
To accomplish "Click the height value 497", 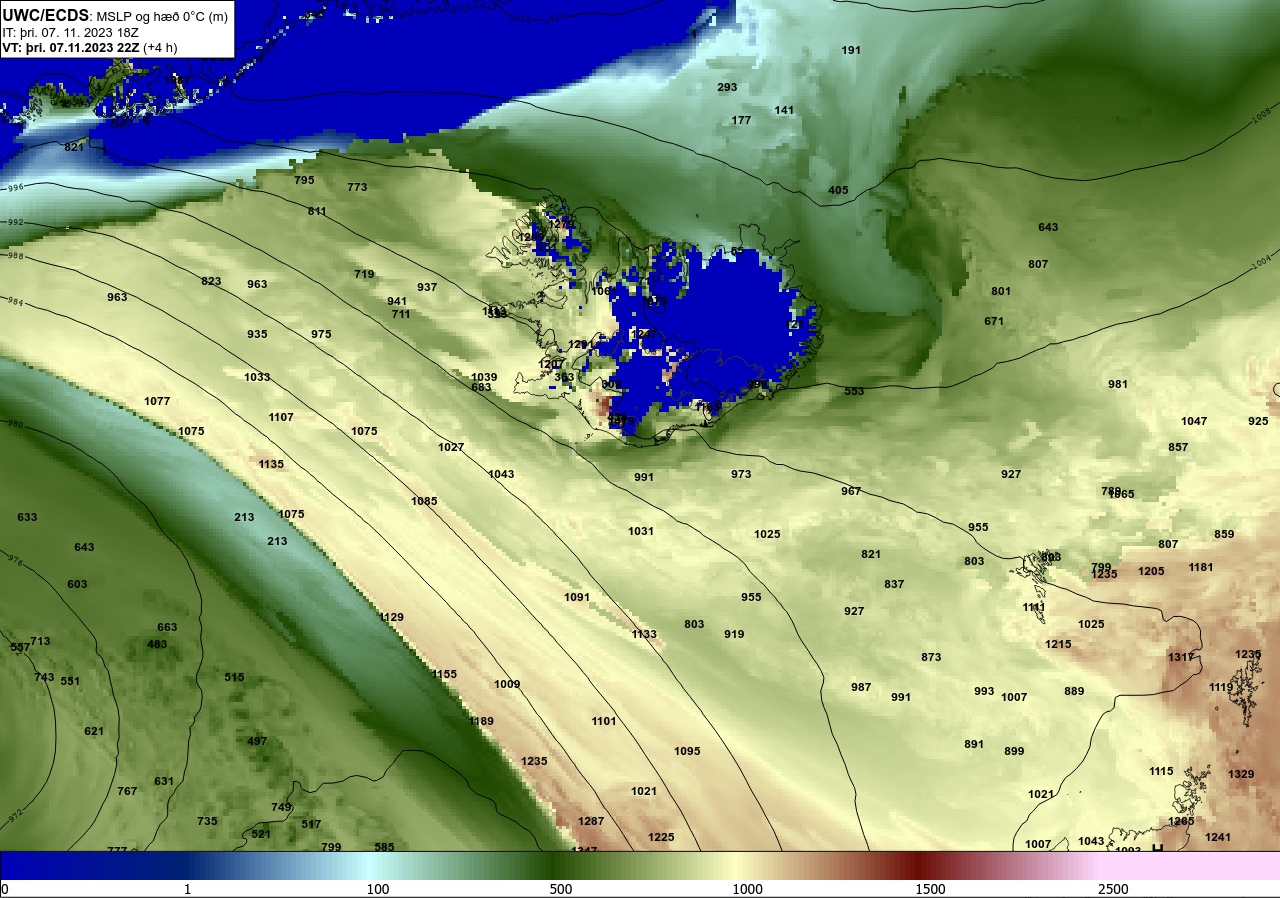I will click(x=257, y=741).
